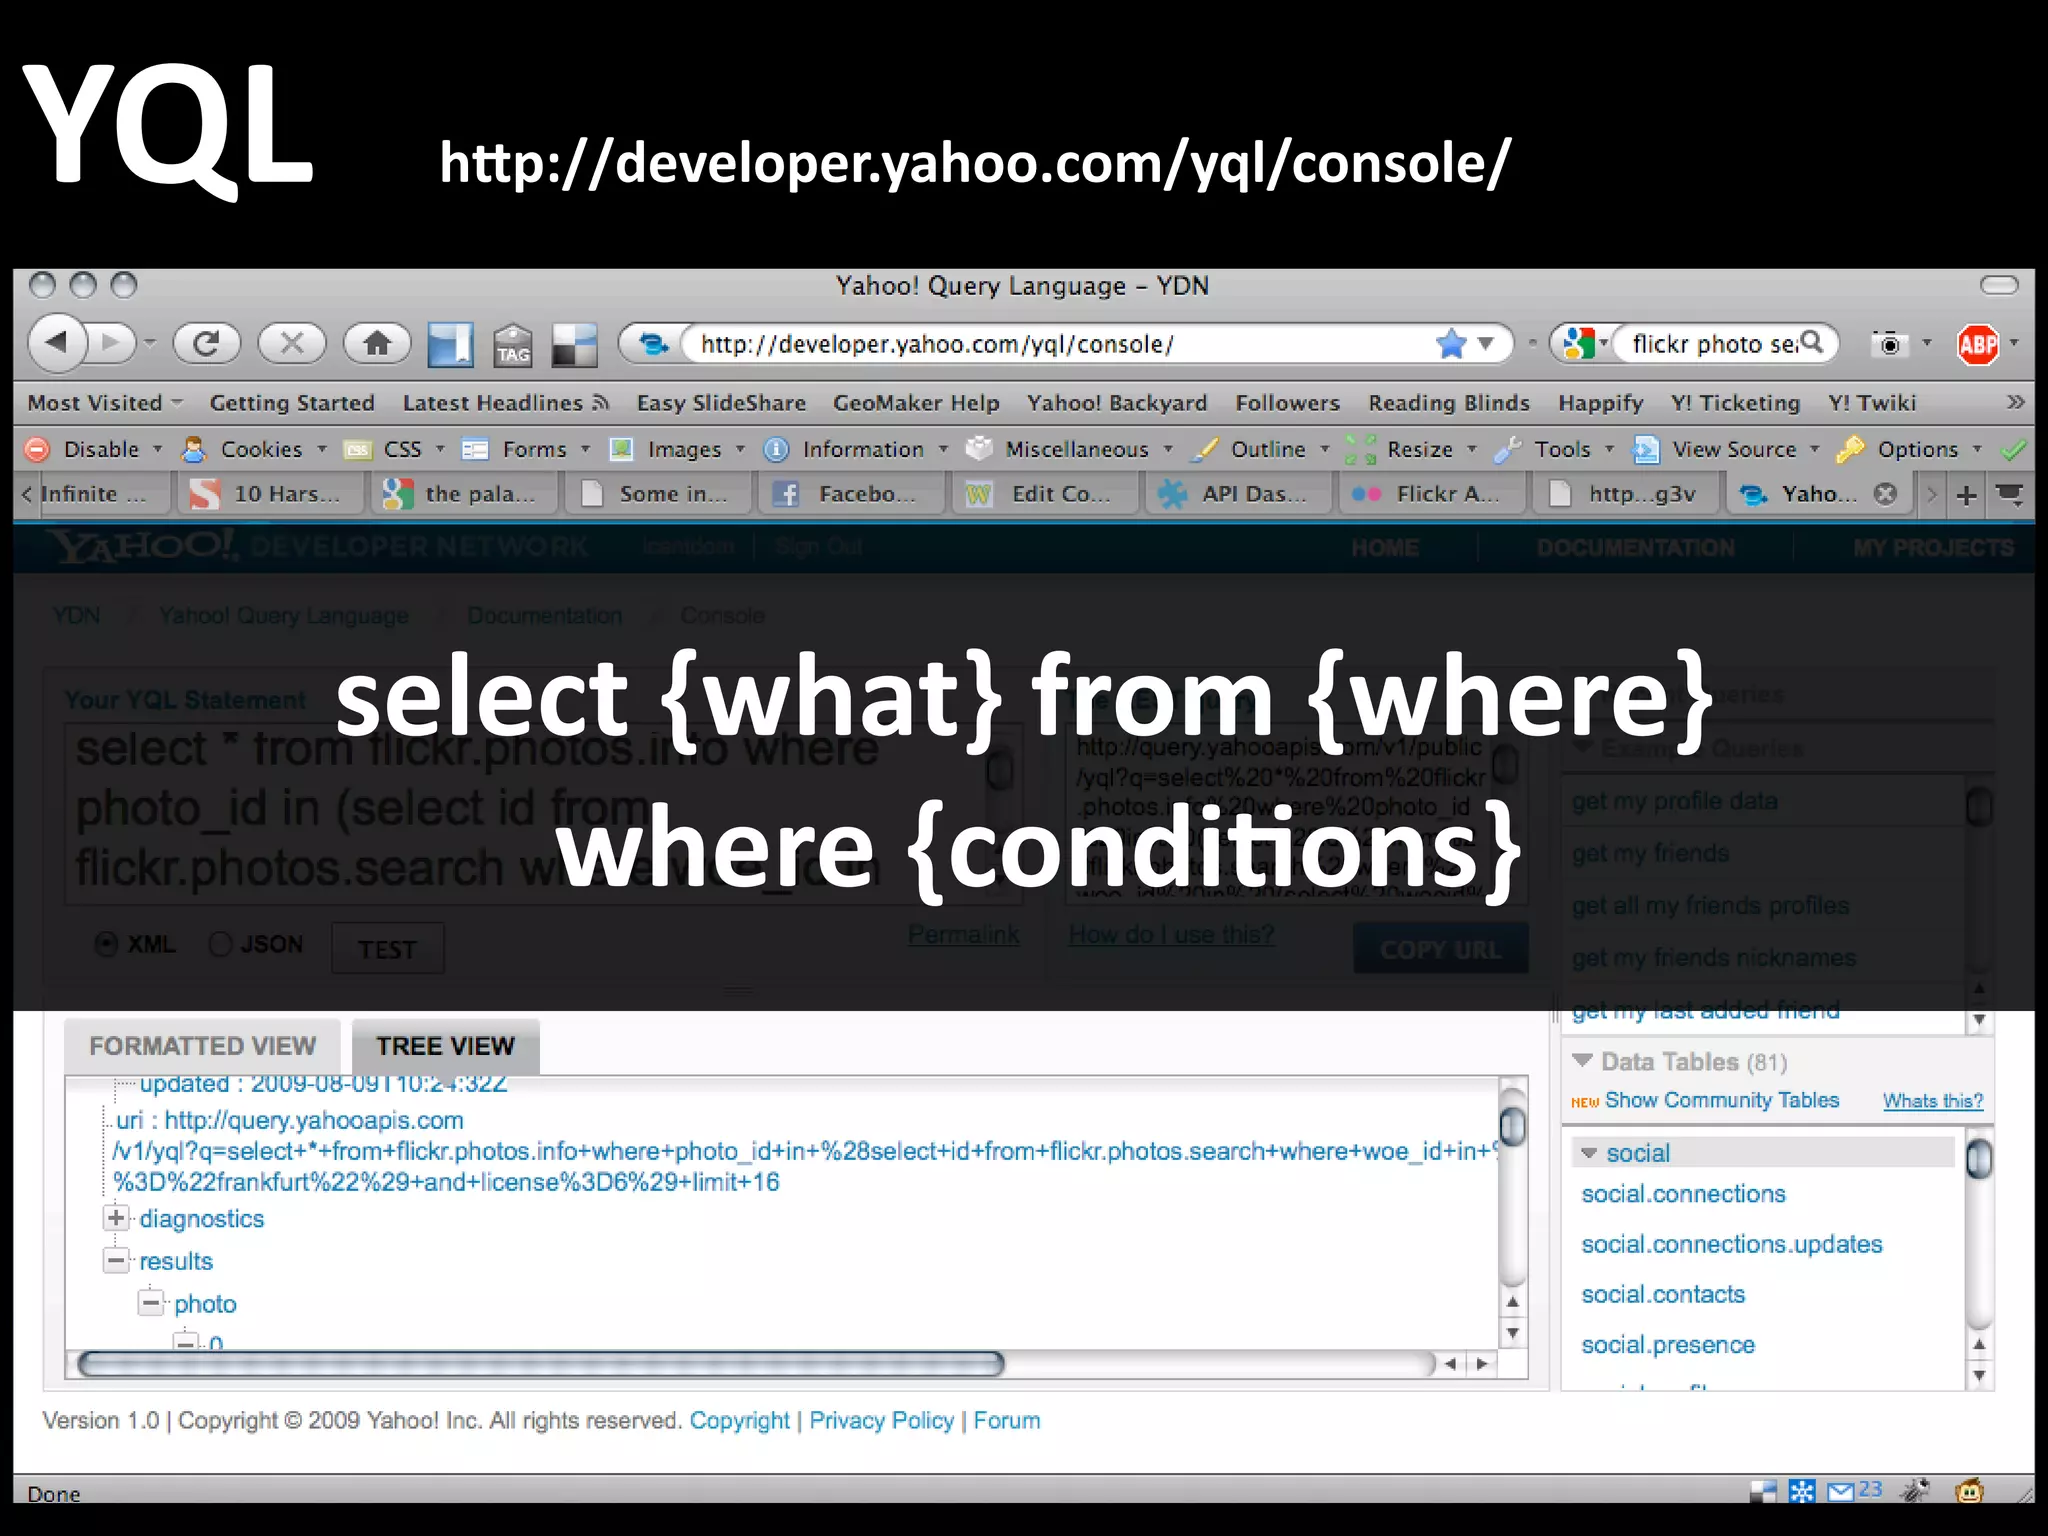Open the Easy SlideShare bookmark

[721, 402]
